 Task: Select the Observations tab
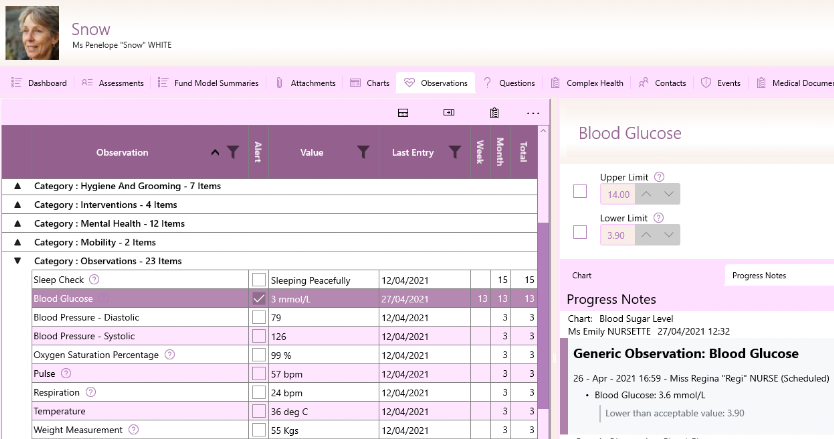coord(436,83)
